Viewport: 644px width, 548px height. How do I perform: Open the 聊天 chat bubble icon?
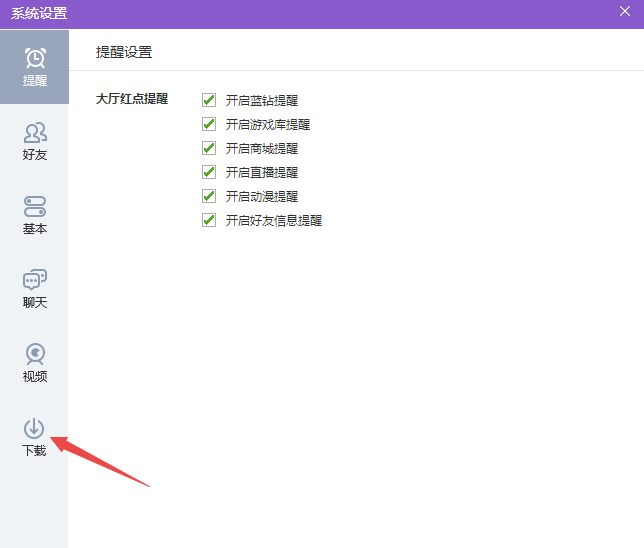click(34, 280)
